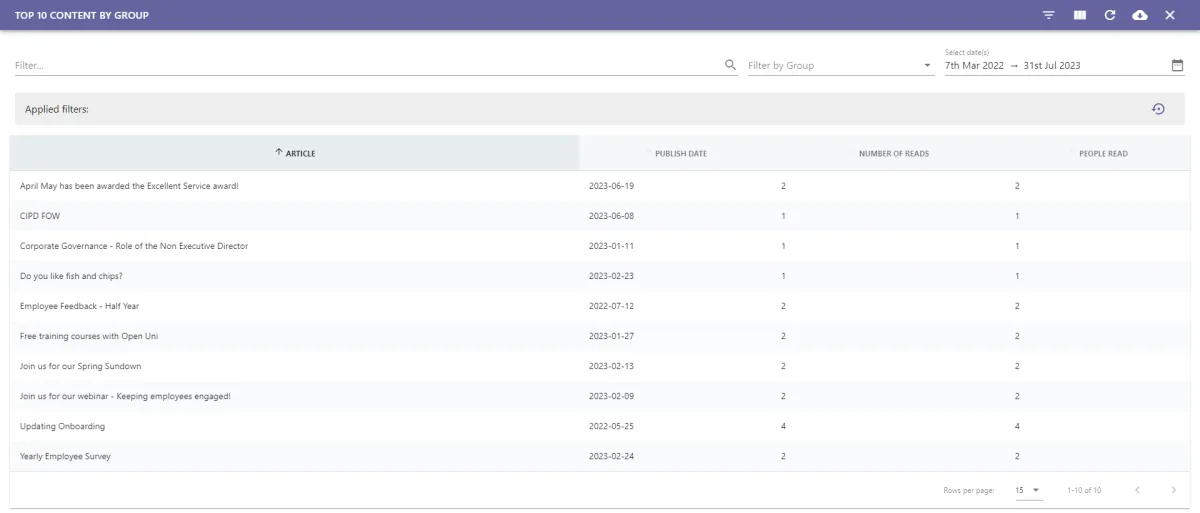Screen dimensions: 1200x513
Task: Open the date range field
Action: pos(1056,65)
